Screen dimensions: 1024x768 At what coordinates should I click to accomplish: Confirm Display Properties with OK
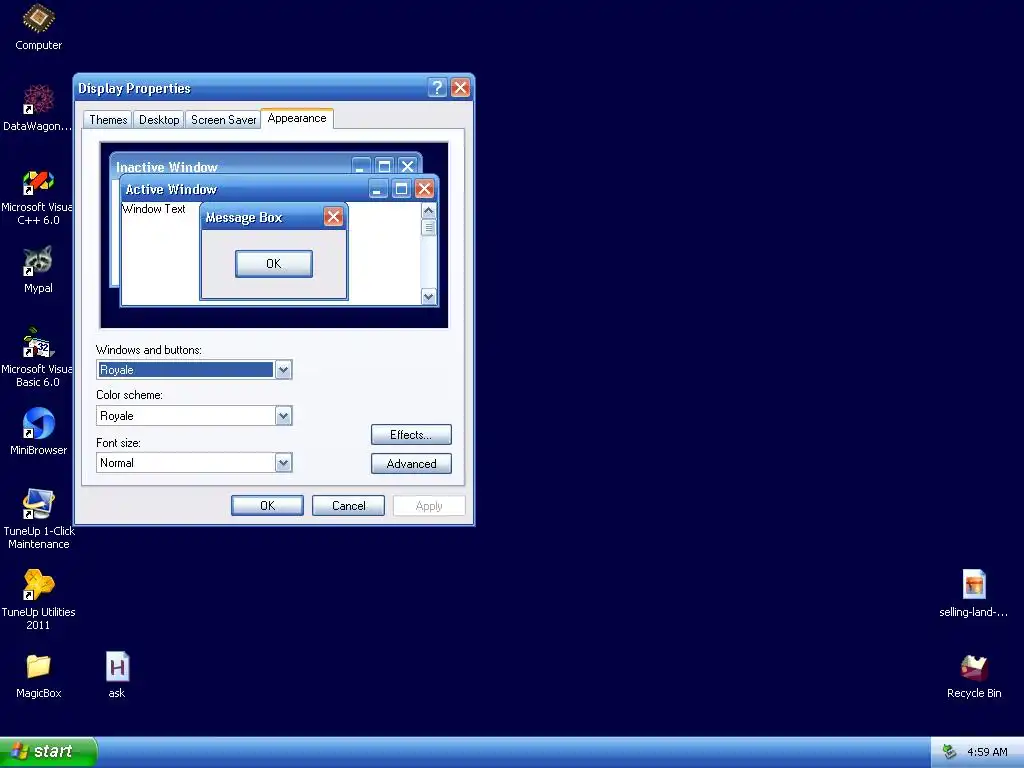[268, 505]
